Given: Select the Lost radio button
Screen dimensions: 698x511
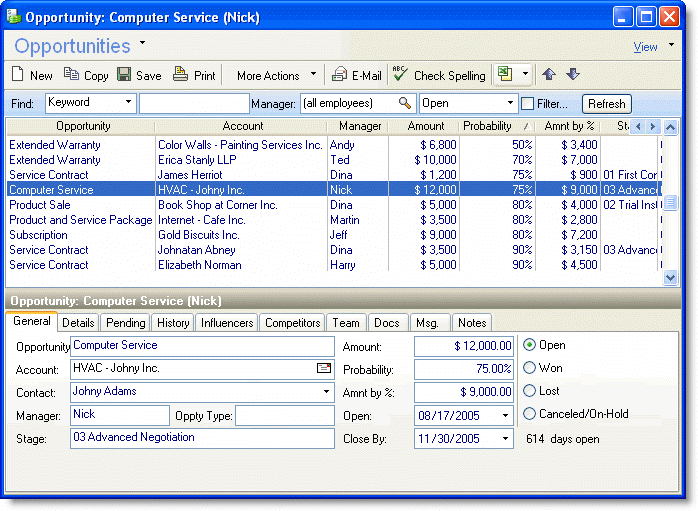Looking at the screenshot, I should pos(530,390).
